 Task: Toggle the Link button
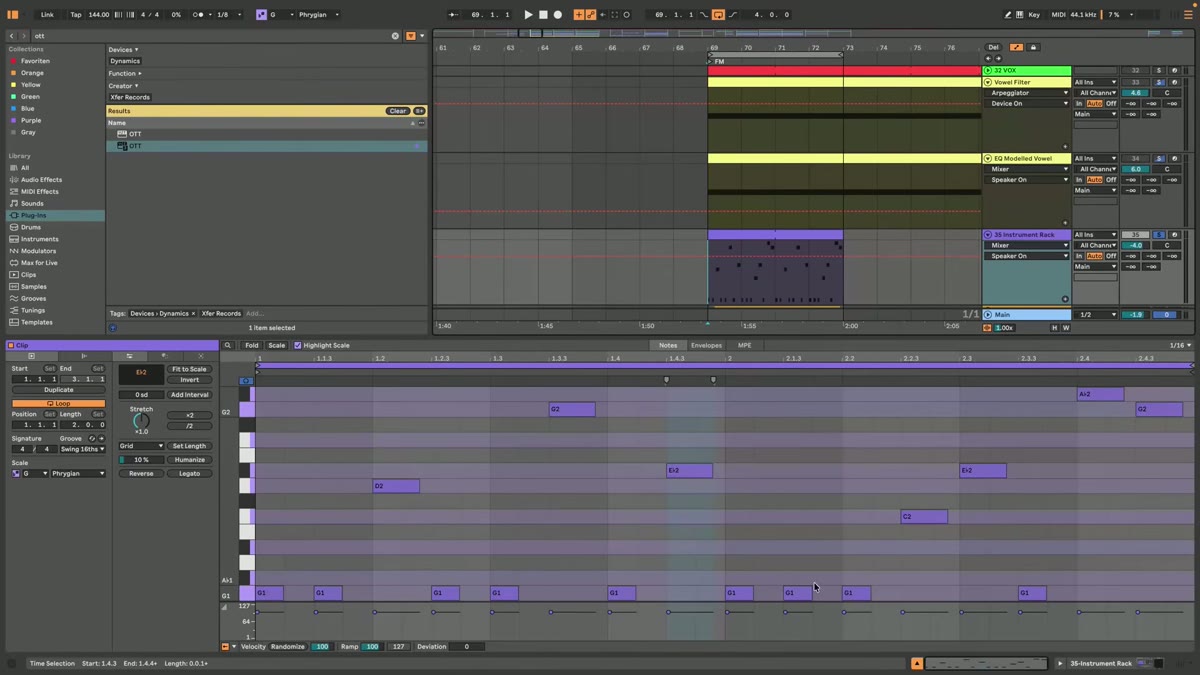47,15
